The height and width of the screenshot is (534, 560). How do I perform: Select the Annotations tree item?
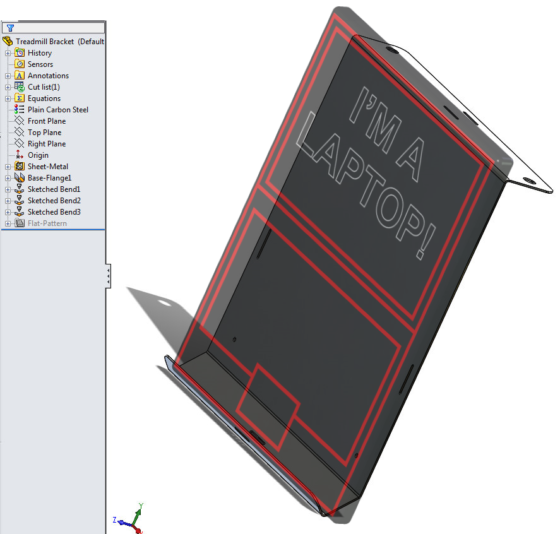[x=48, y=75]
